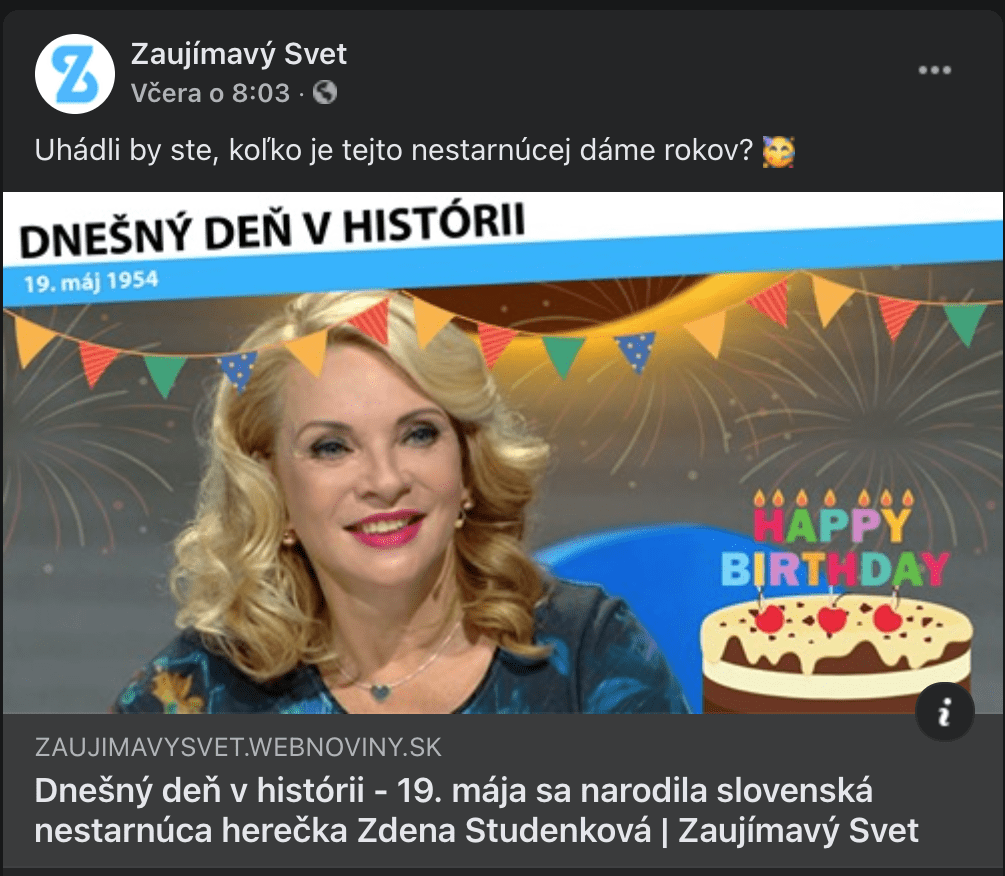
Task: Open the post timestamp Včera o 8:03
Action: 210,94
